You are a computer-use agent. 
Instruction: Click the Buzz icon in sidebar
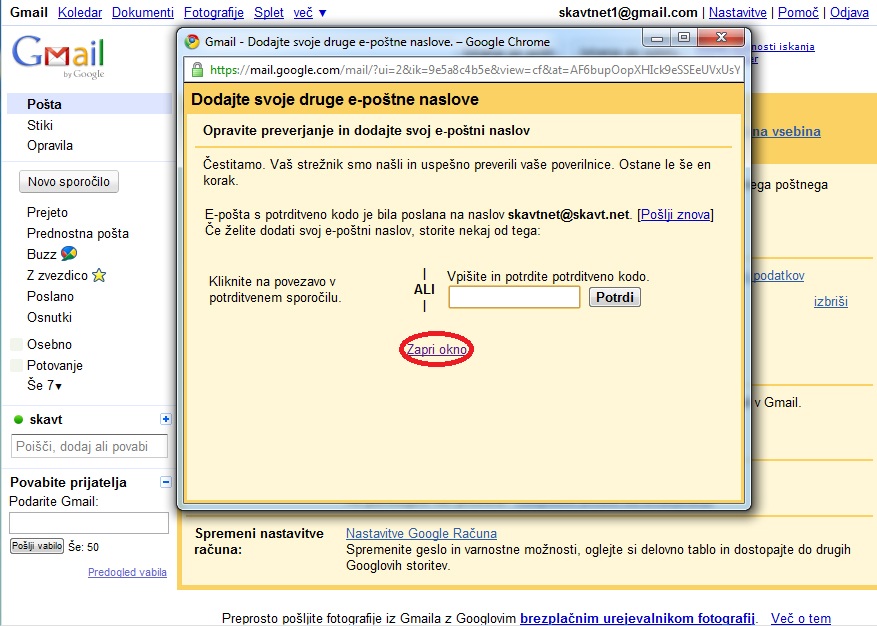coord(69,253)
